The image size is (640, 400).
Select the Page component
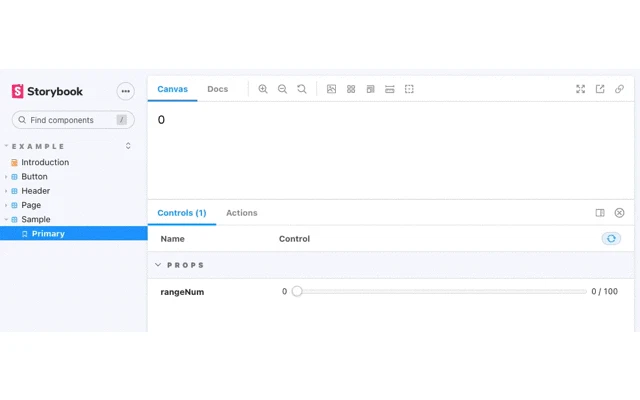point(31,205)
